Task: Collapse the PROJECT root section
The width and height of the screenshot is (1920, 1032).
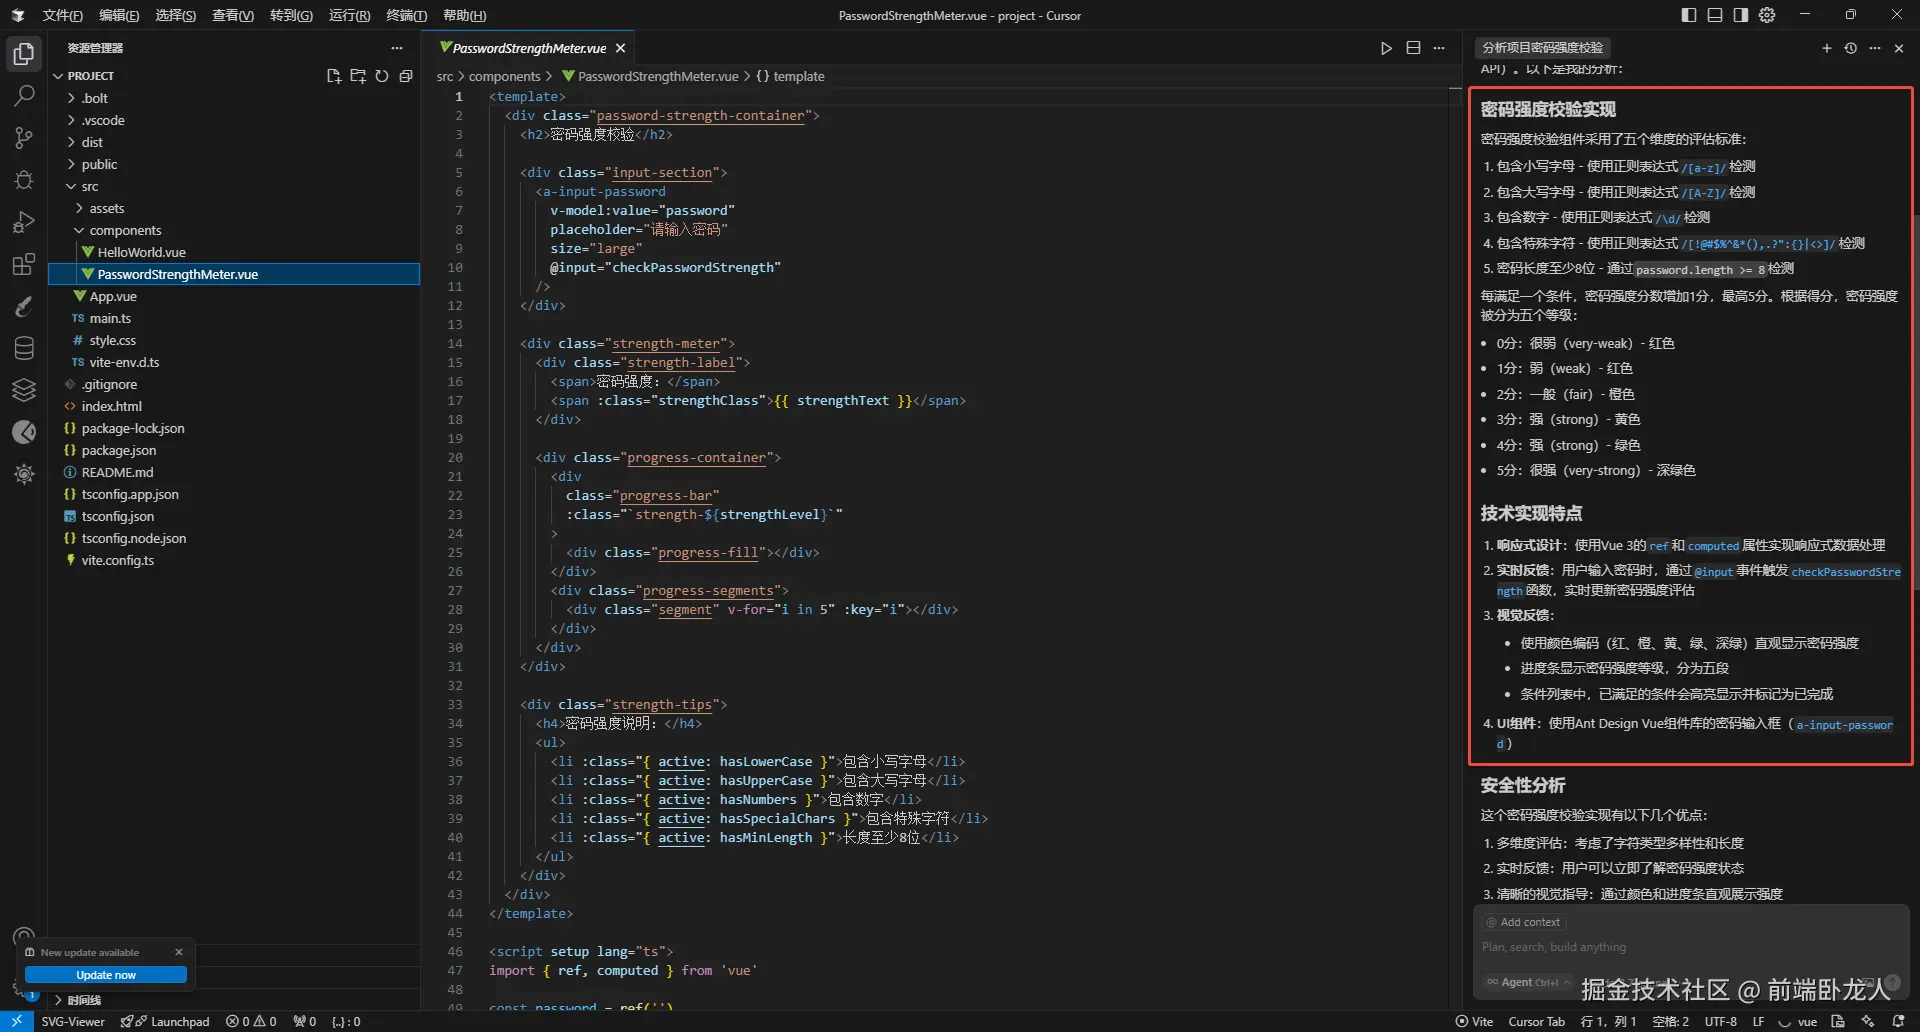Action: pos(90,76)
